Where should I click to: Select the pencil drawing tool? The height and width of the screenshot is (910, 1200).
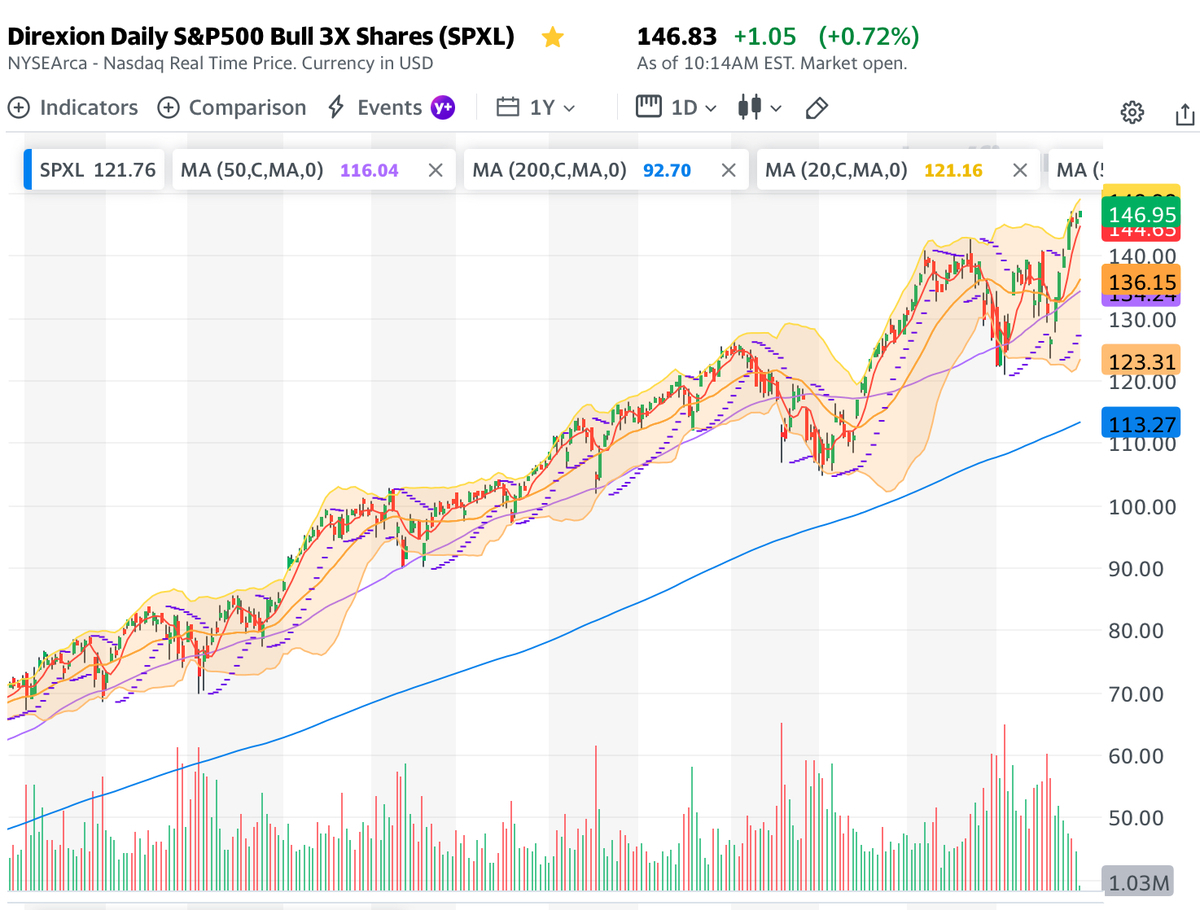point(817,108)
